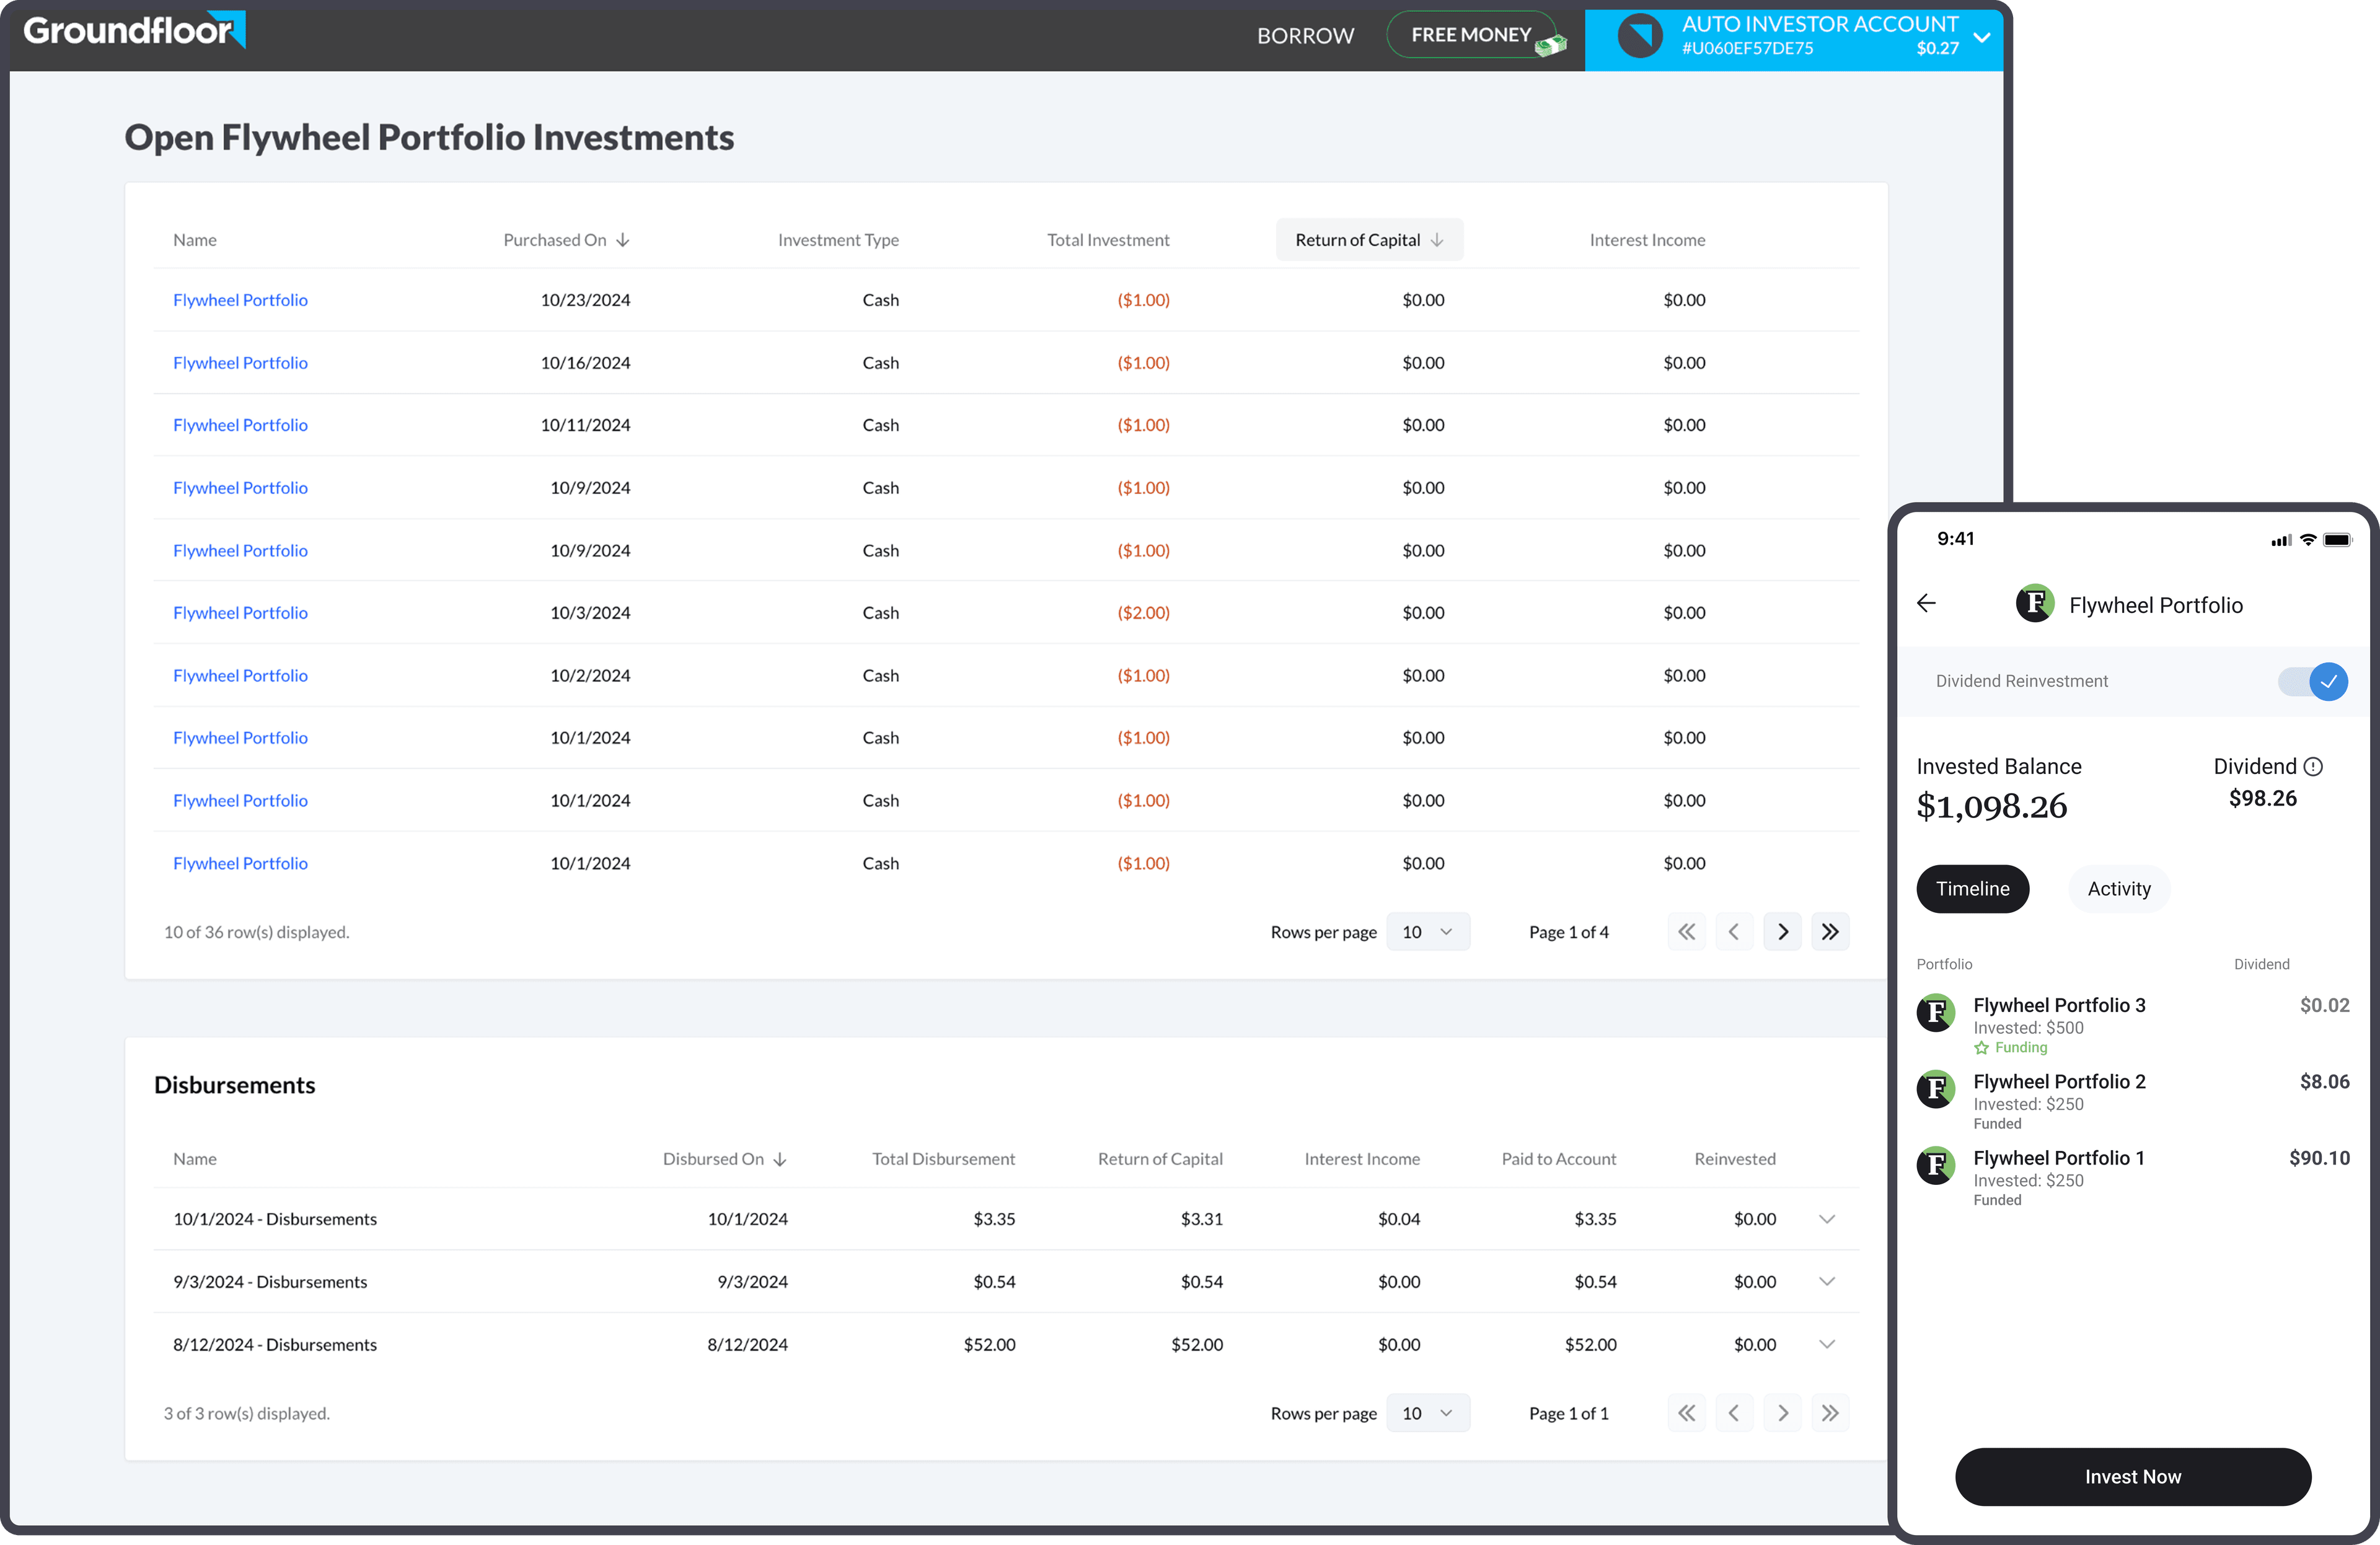The height and width of the screenshot is (1545, 2380).
Task: Expand the 8/12/2024 Disbursements row
Action: [1827, 1345]
